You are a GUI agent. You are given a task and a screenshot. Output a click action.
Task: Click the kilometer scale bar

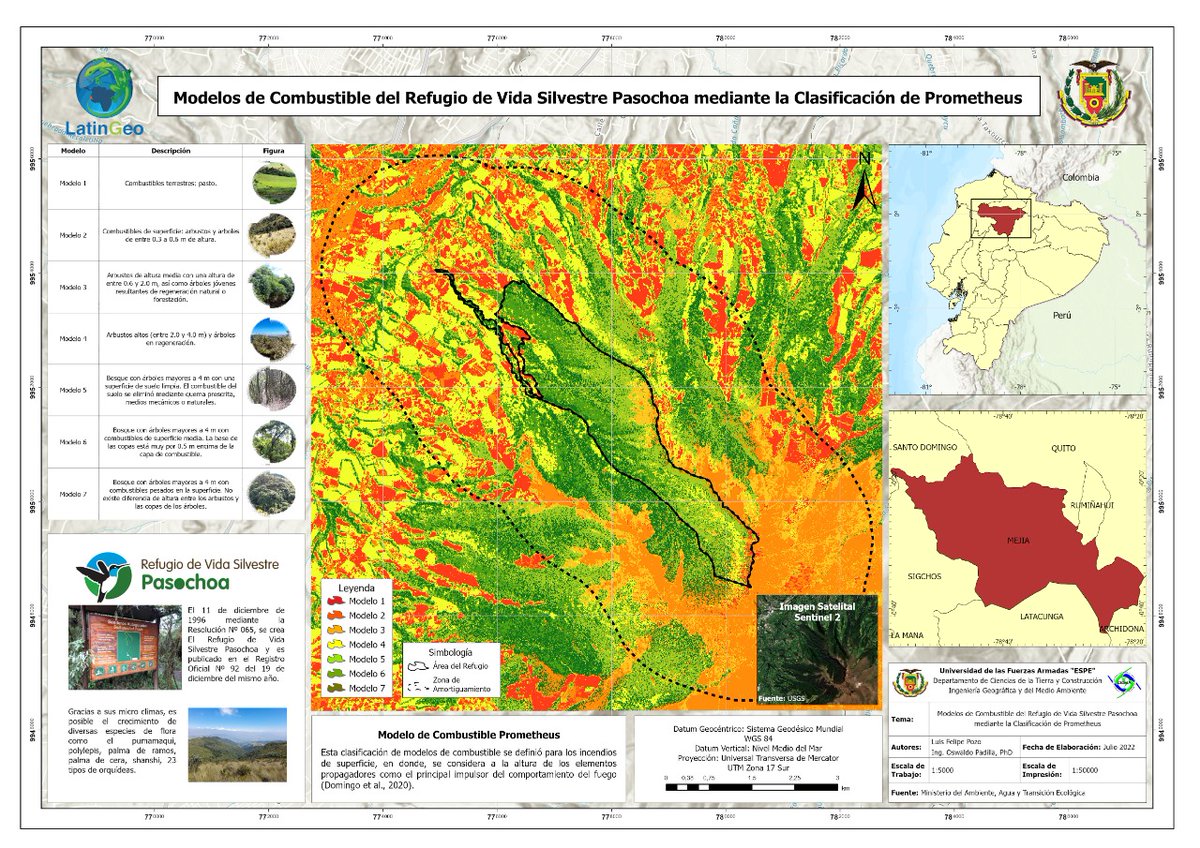(752, 789)
